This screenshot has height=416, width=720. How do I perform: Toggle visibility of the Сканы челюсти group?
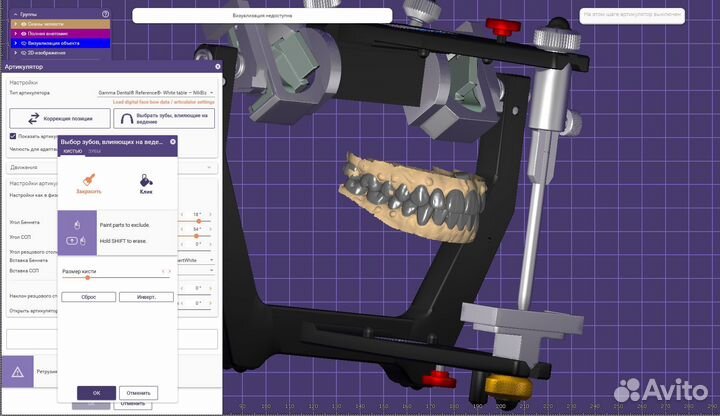click(21, 24)
